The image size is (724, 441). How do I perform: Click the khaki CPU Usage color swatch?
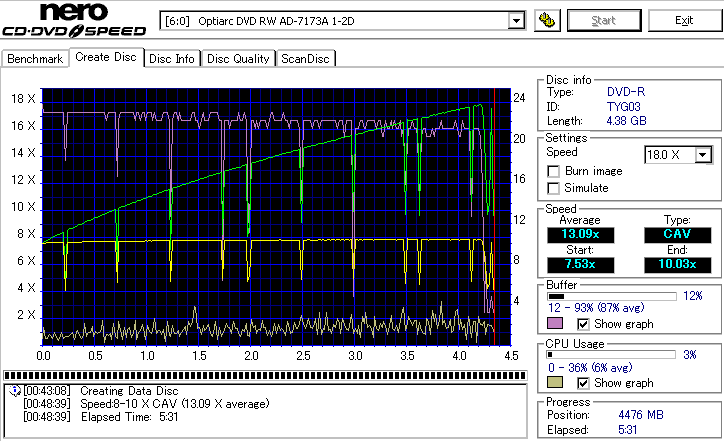pos(555,383)
